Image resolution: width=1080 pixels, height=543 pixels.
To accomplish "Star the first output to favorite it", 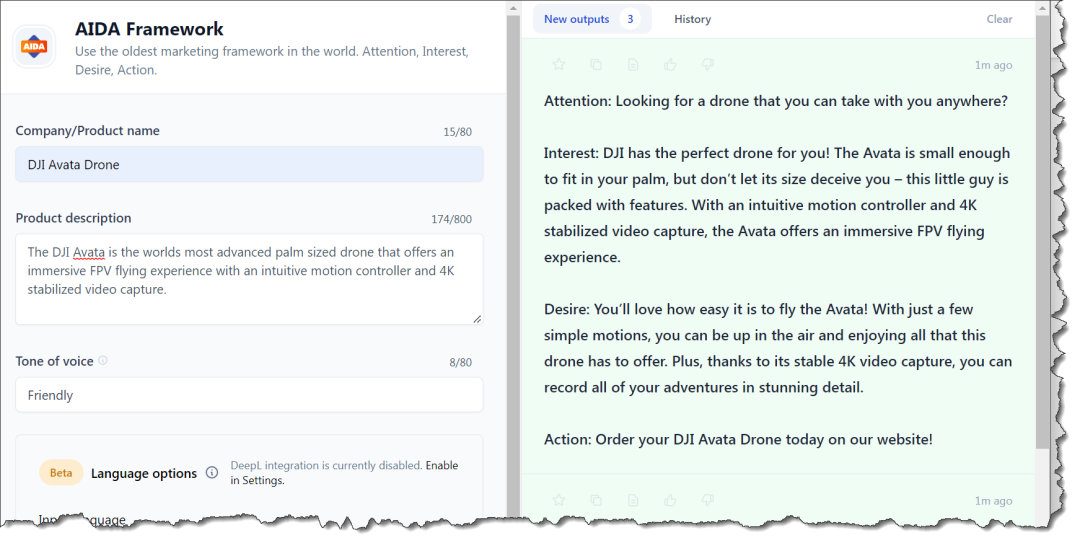I will click(x=559, y=65).
